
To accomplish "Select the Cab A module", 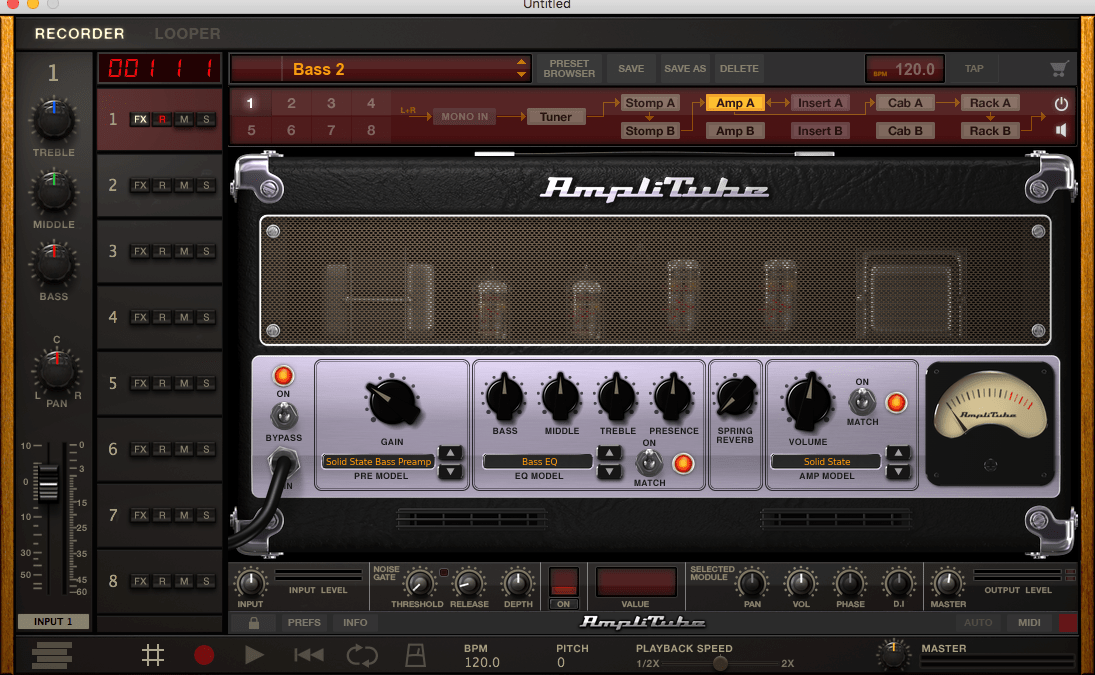I will [x=905, y=103].
